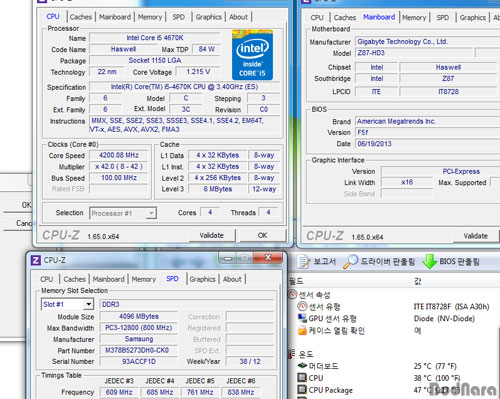
Task: Open the Slot #1 dropdown in SPD window
Action: (88, 304)
